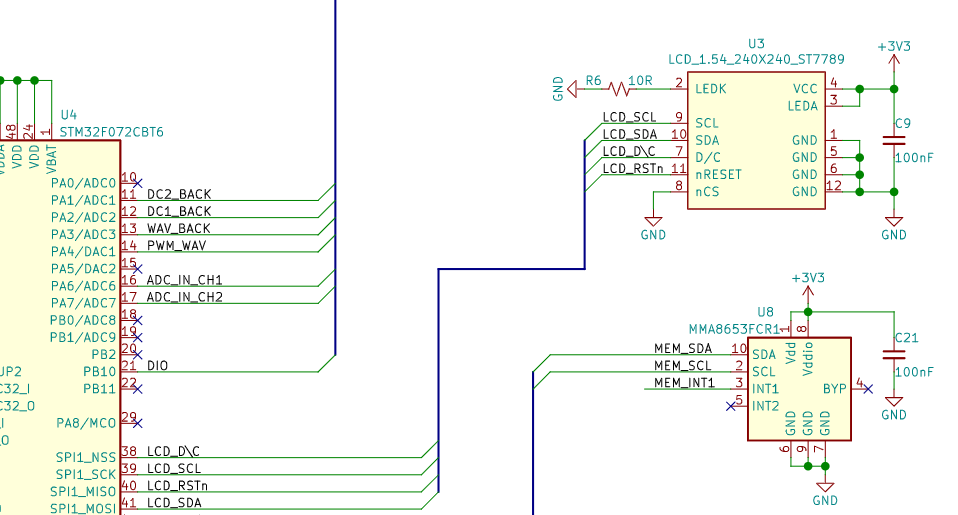Image resolution: width=958 pixels, height=515 pixels.
Task: Click the no-connect marker on U8 INT2 pin
Action: 730,406
